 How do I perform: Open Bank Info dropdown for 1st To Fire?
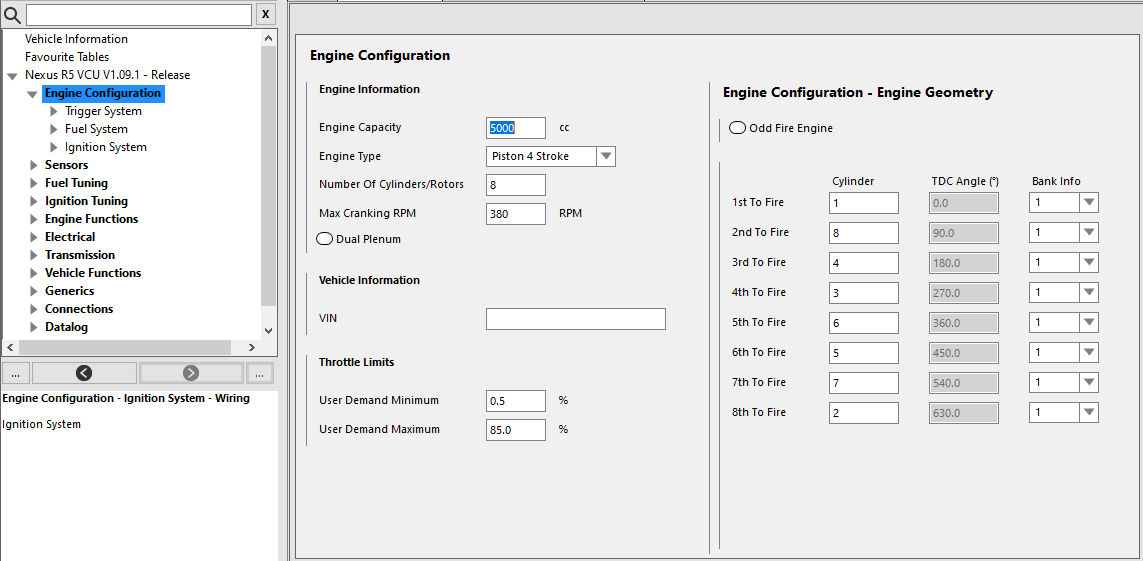pos(1089,203)
